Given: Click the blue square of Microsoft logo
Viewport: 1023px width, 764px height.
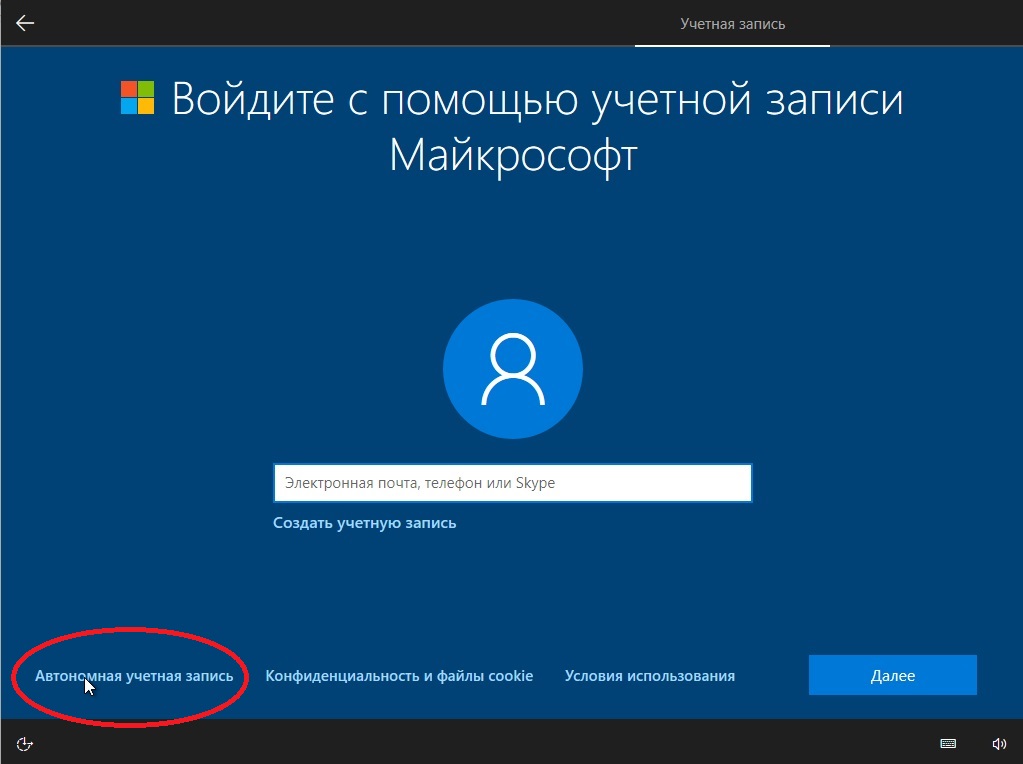Looking at the screenshot, I should 129,108.
